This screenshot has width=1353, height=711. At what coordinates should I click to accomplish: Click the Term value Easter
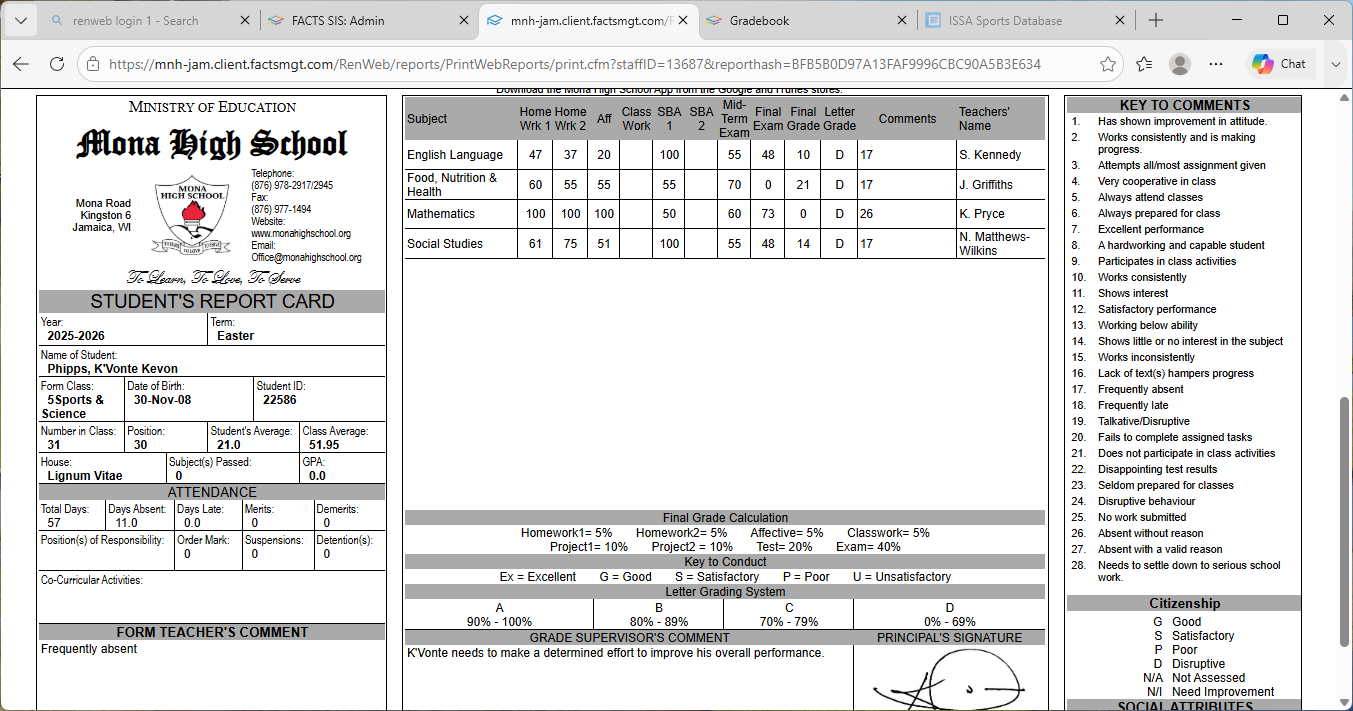tap(236, 336)
